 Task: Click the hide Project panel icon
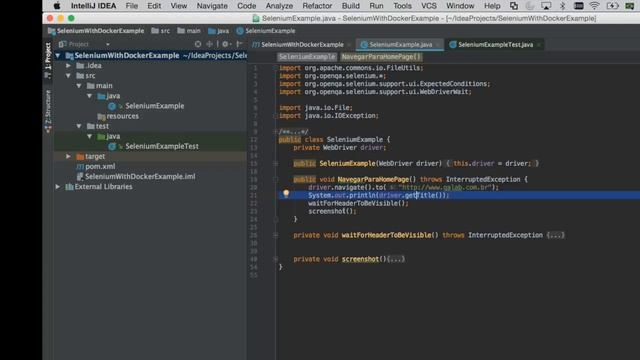[x=240, y=44]
